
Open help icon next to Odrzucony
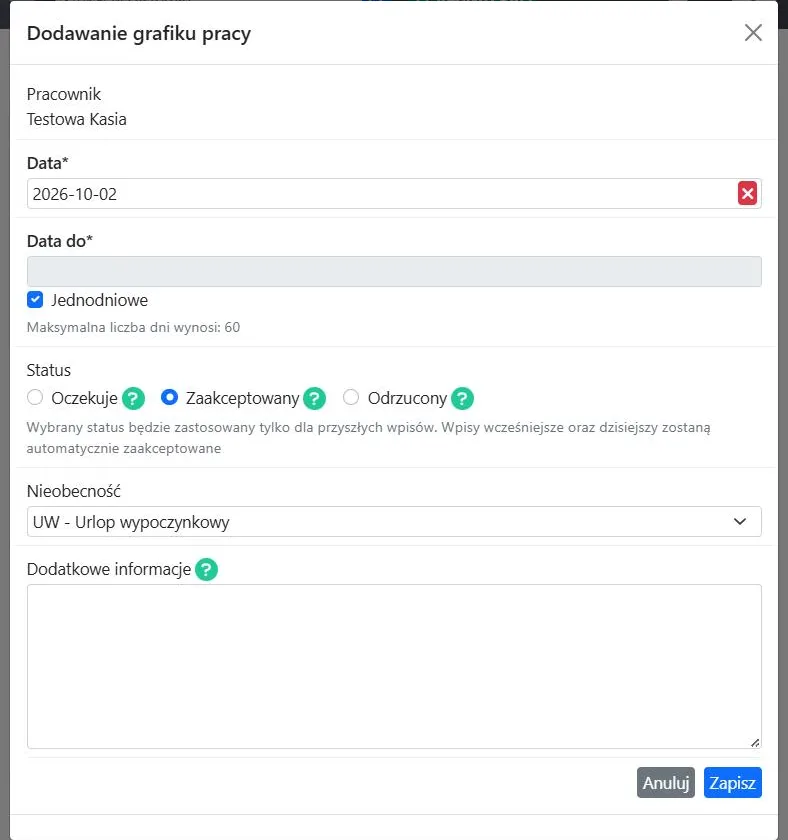462,399
